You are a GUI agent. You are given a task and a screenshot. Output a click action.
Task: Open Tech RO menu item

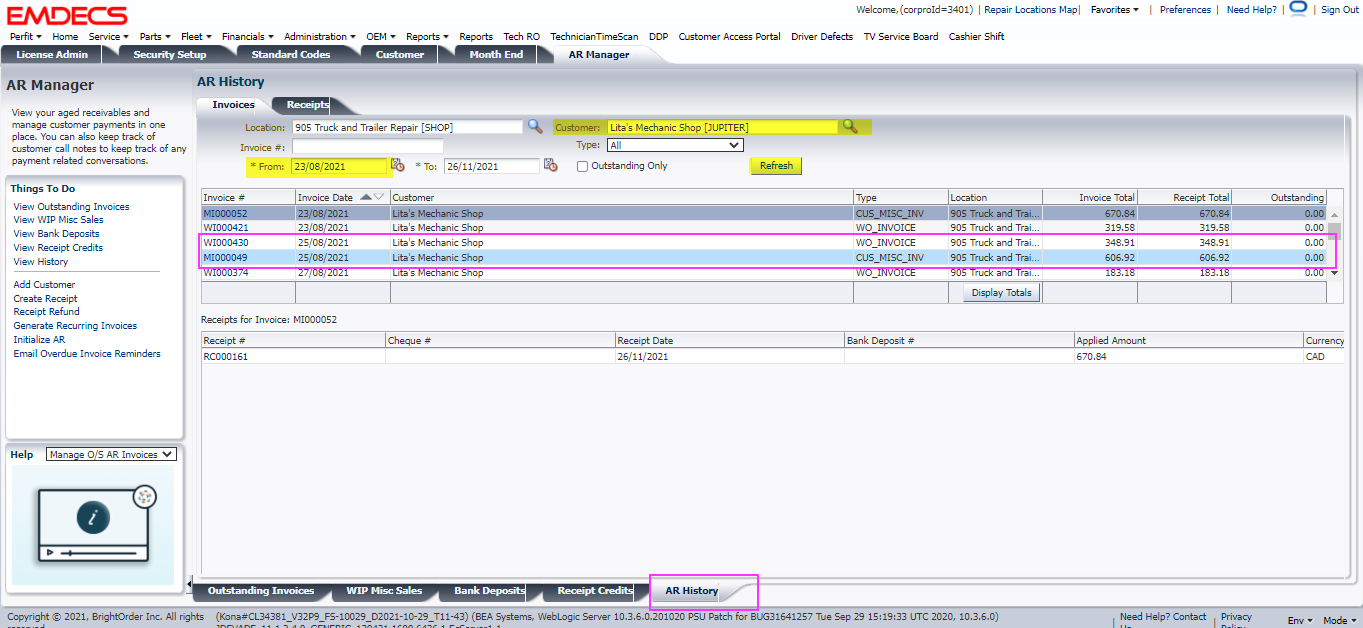[x=521, y=37]
